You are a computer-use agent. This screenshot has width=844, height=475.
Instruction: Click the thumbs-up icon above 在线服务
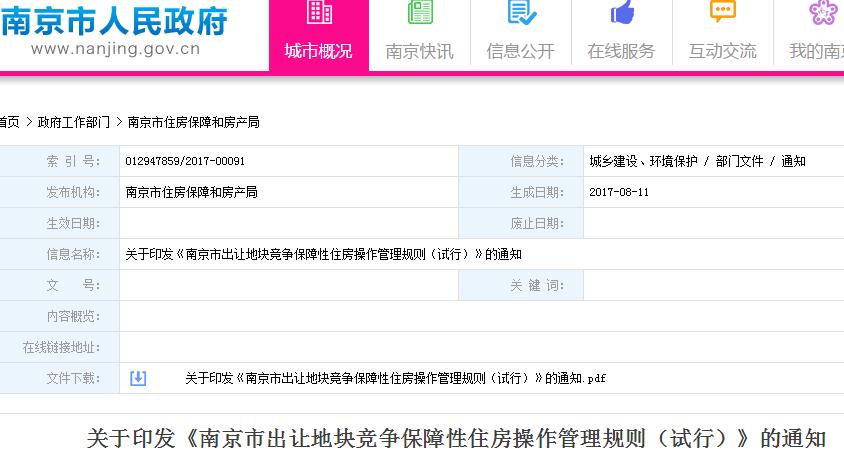[x=622, y=12]
